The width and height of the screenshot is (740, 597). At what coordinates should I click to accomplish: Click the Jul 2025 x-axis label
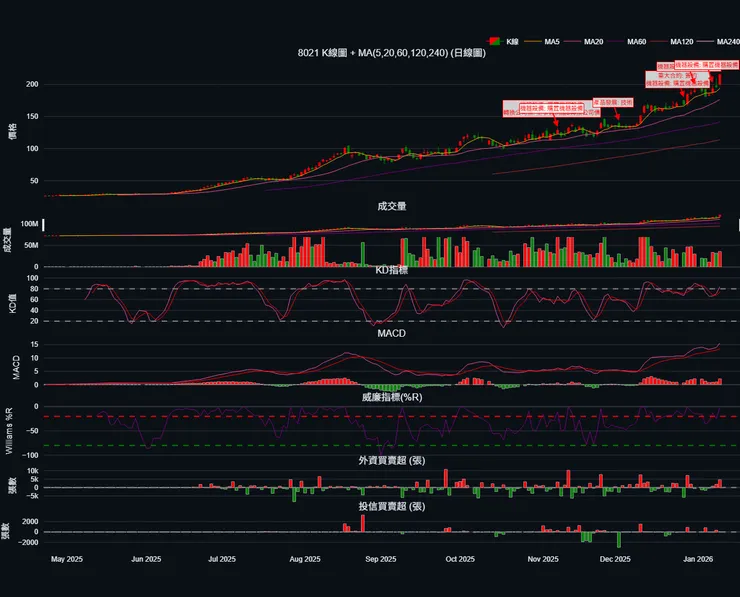tap(222, 559)
